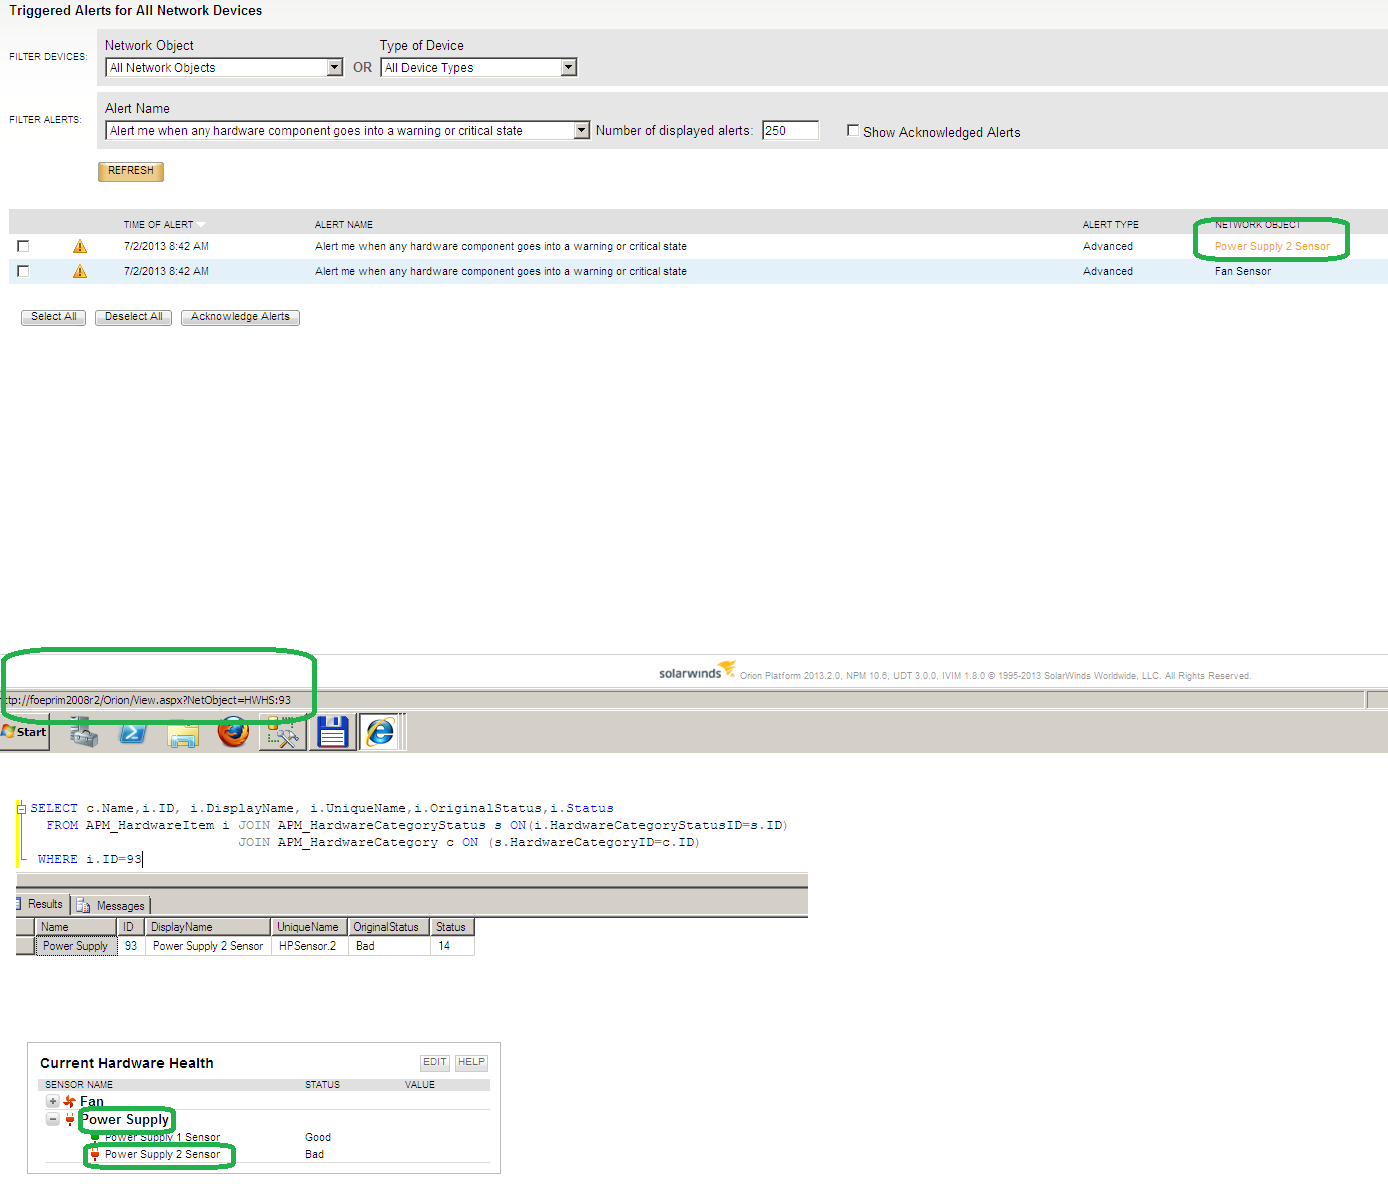Click the Fan tree label
This screenshot has height=1184, width=1388.
tap(92, 1101)
